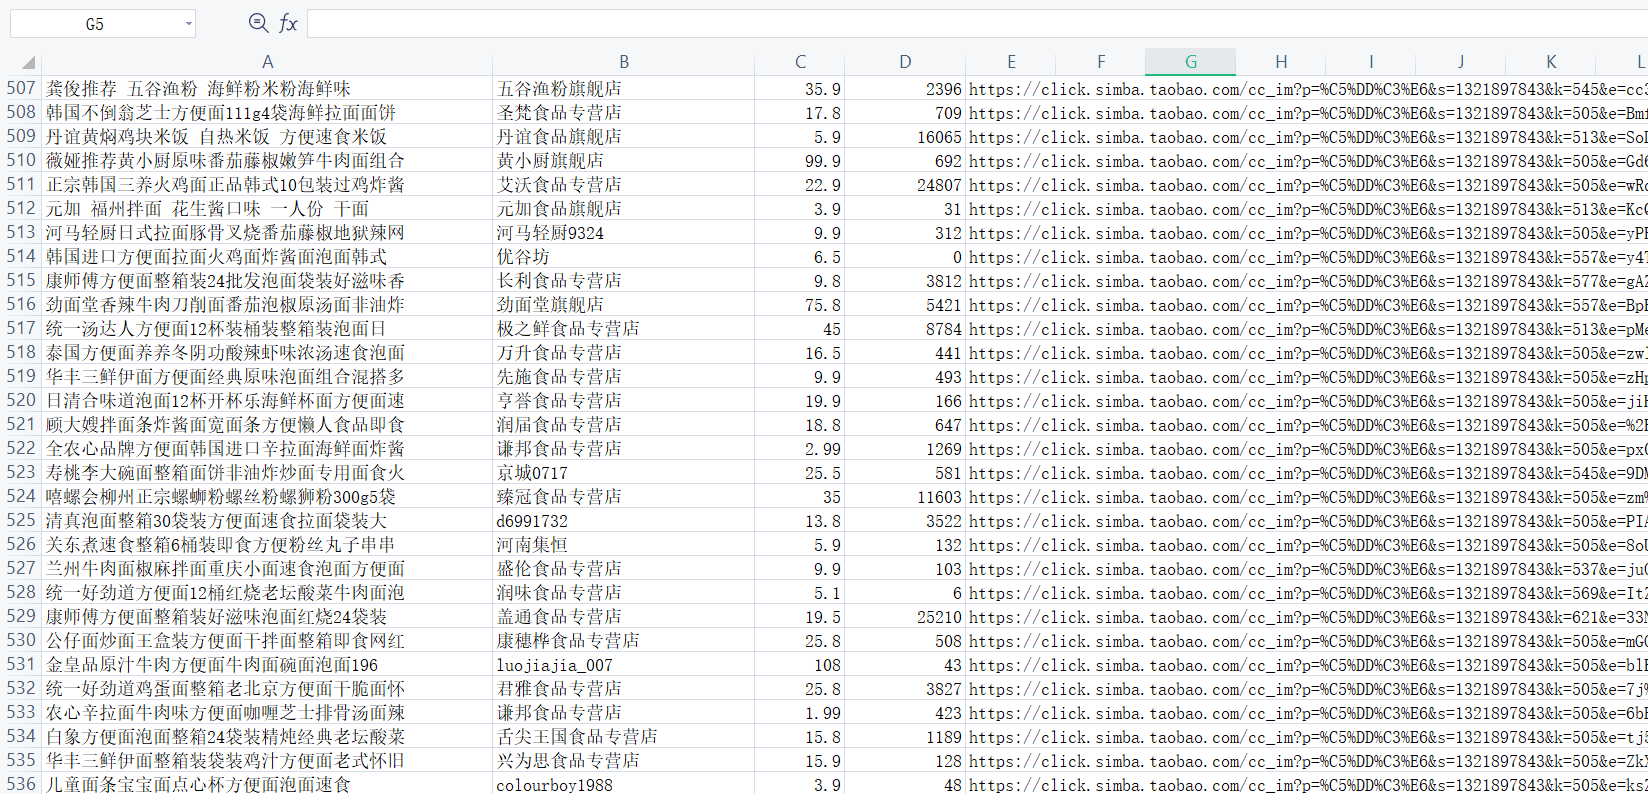Select column B header
Screen dimensions: 1648x794
coord(623,62)
